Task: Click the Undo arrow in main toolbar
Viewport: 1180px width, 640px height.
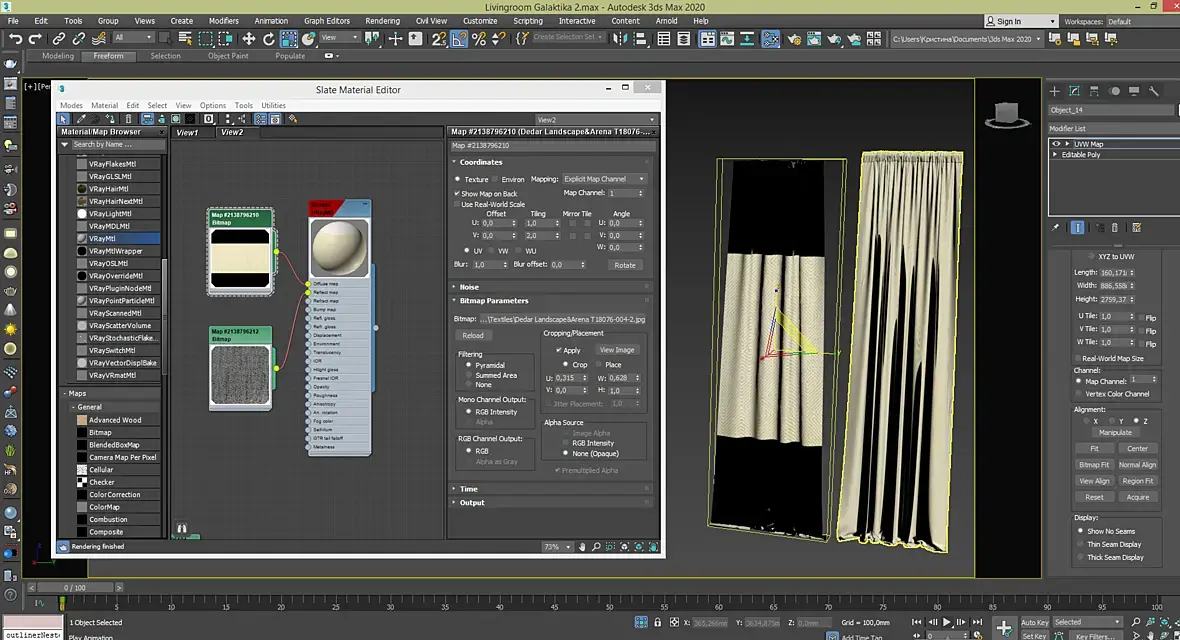Action: pos(15,38)
